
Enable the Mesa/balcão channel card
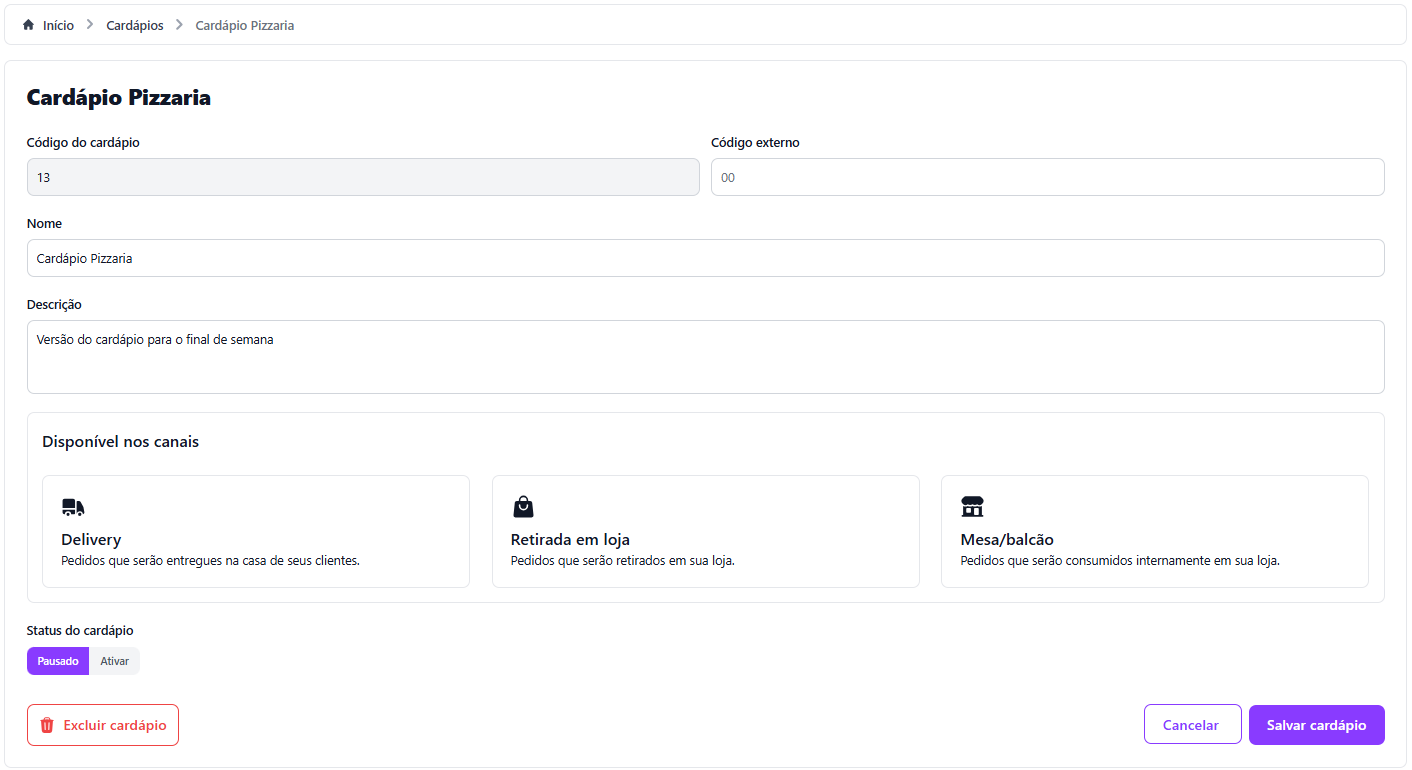click(x=1154, y=531)
